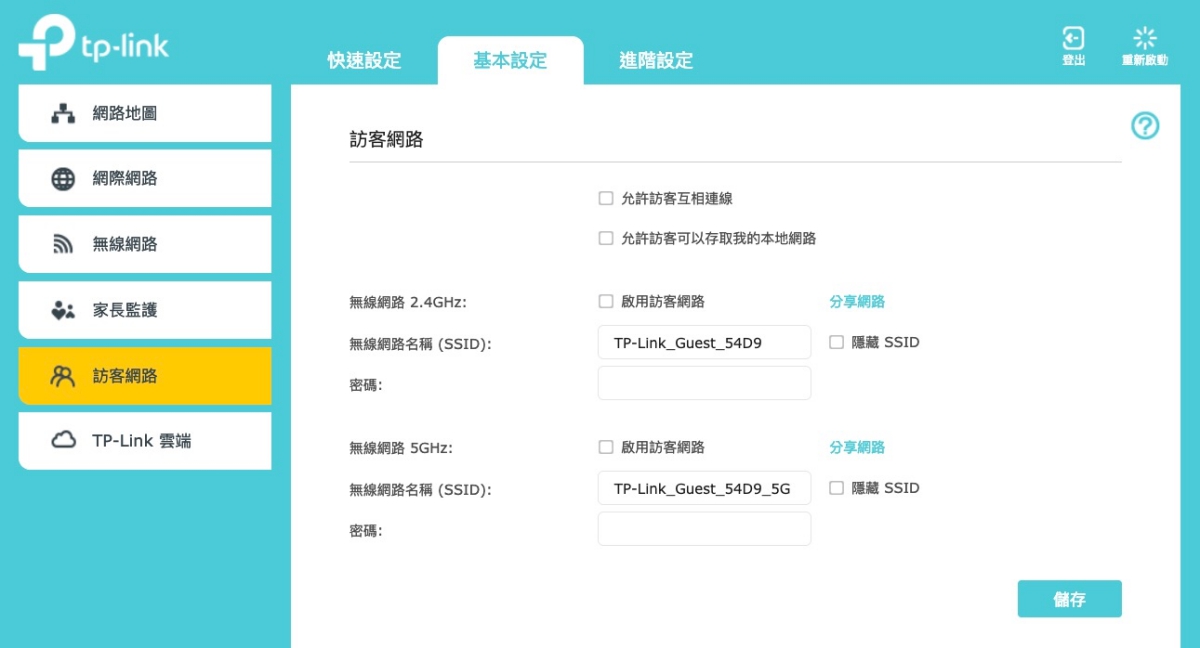Click the 無線網路 5GHz: label
The image size is (1200, 648).
coord(401,448)
